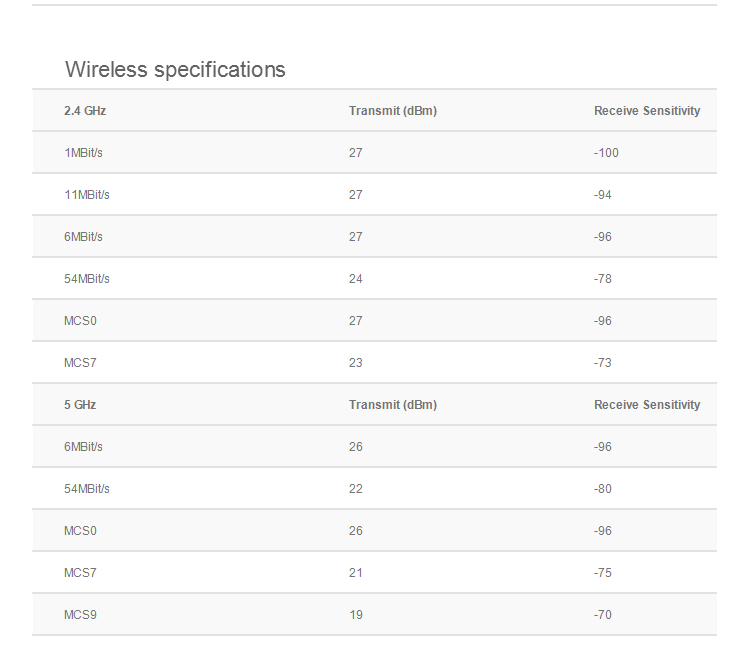Click the -73 sensitivity value
Image resolution: width=750 pixels, height=669 pixels.
603,363
